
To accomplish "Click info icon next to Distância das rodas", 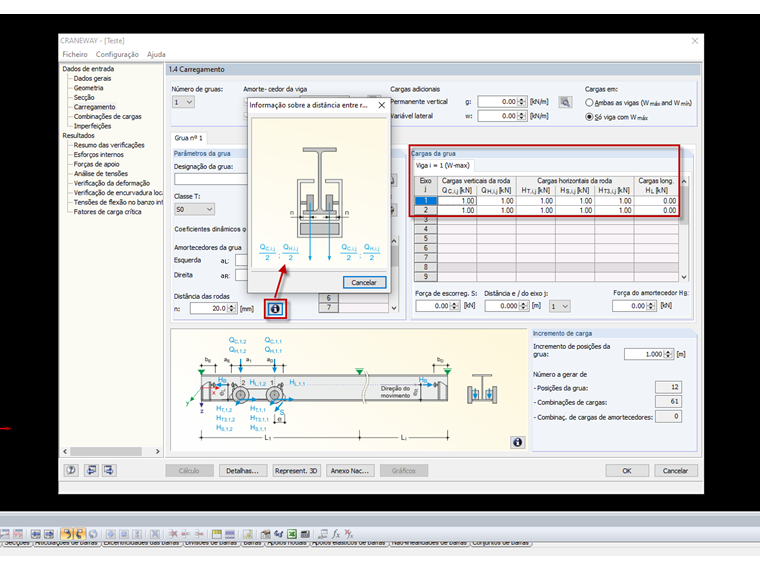I will point(275,309).
